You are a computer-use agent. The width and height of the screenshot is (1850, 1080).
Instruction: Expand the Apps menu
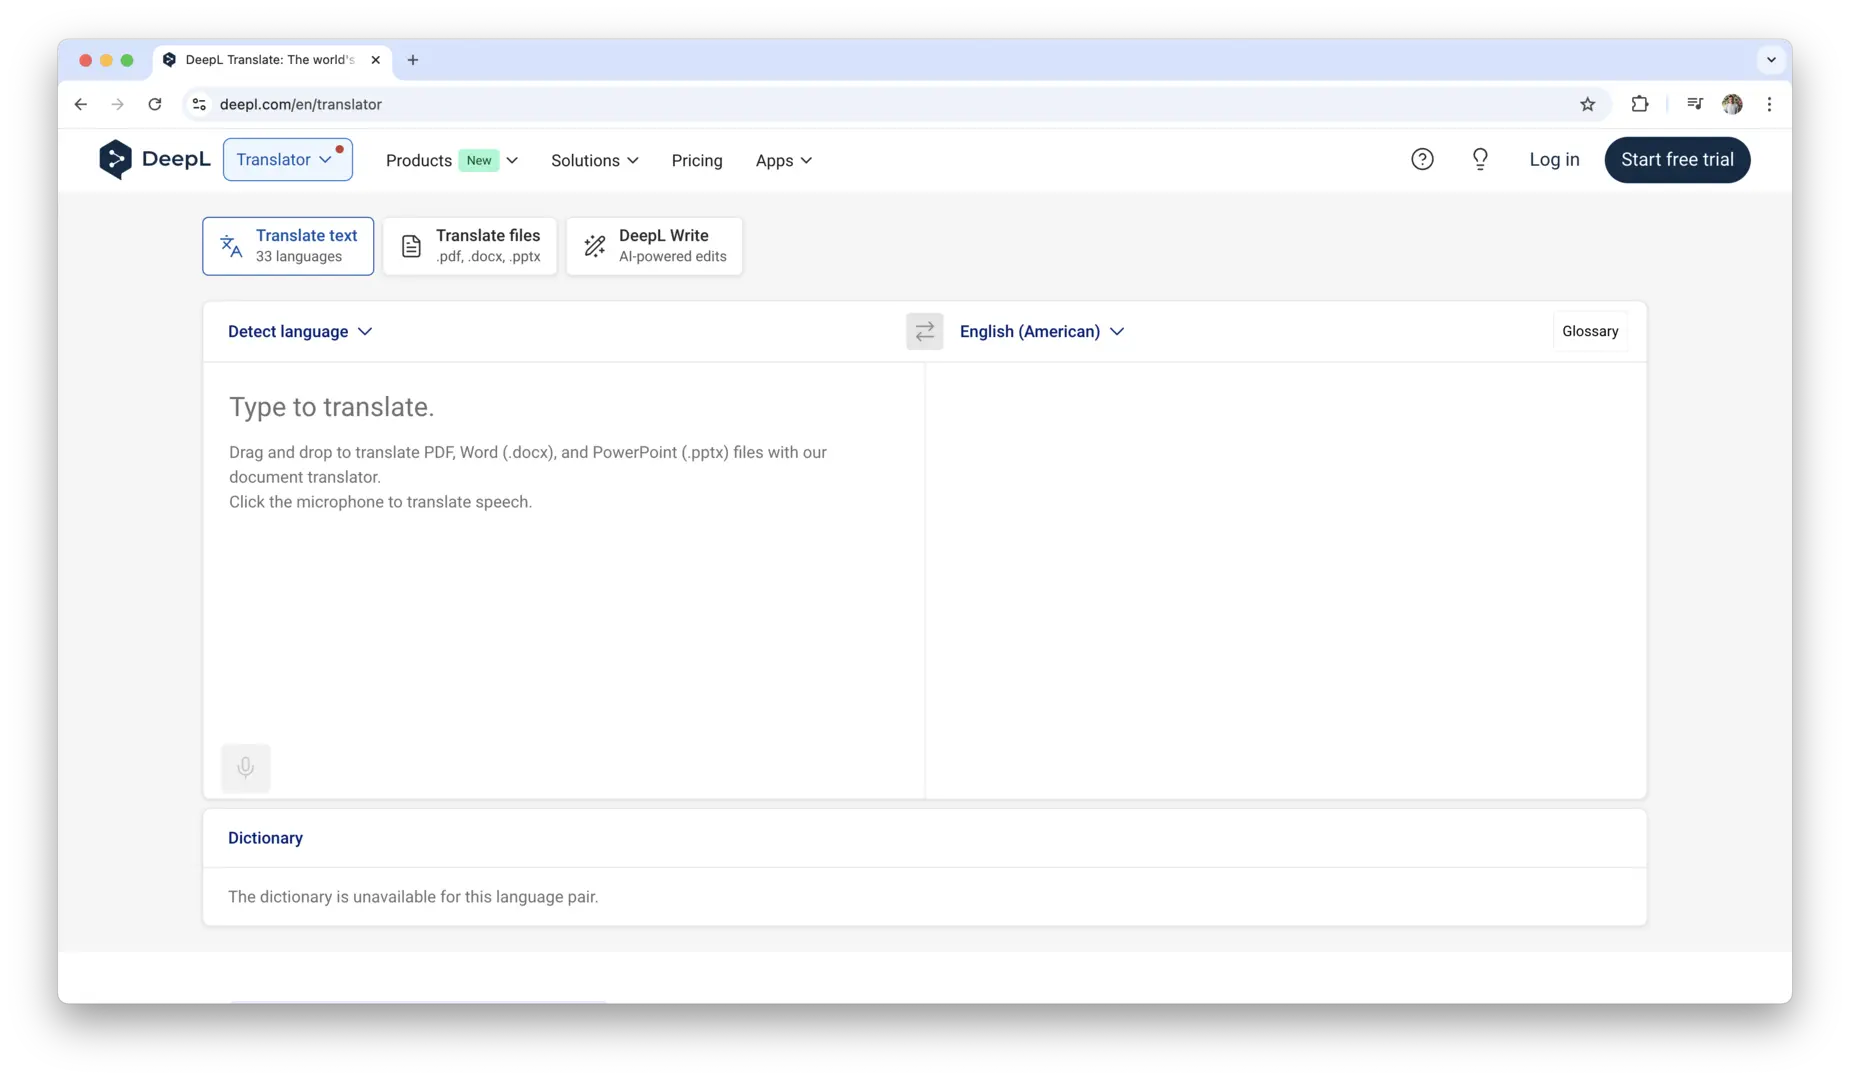pos(784,160)
